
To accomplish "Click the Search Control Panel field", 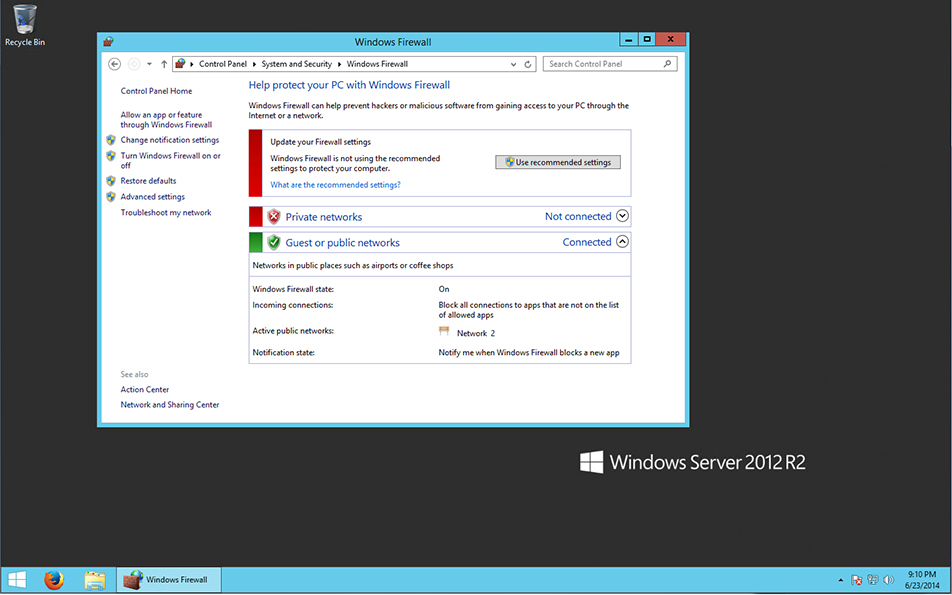I will pos(610,64).
